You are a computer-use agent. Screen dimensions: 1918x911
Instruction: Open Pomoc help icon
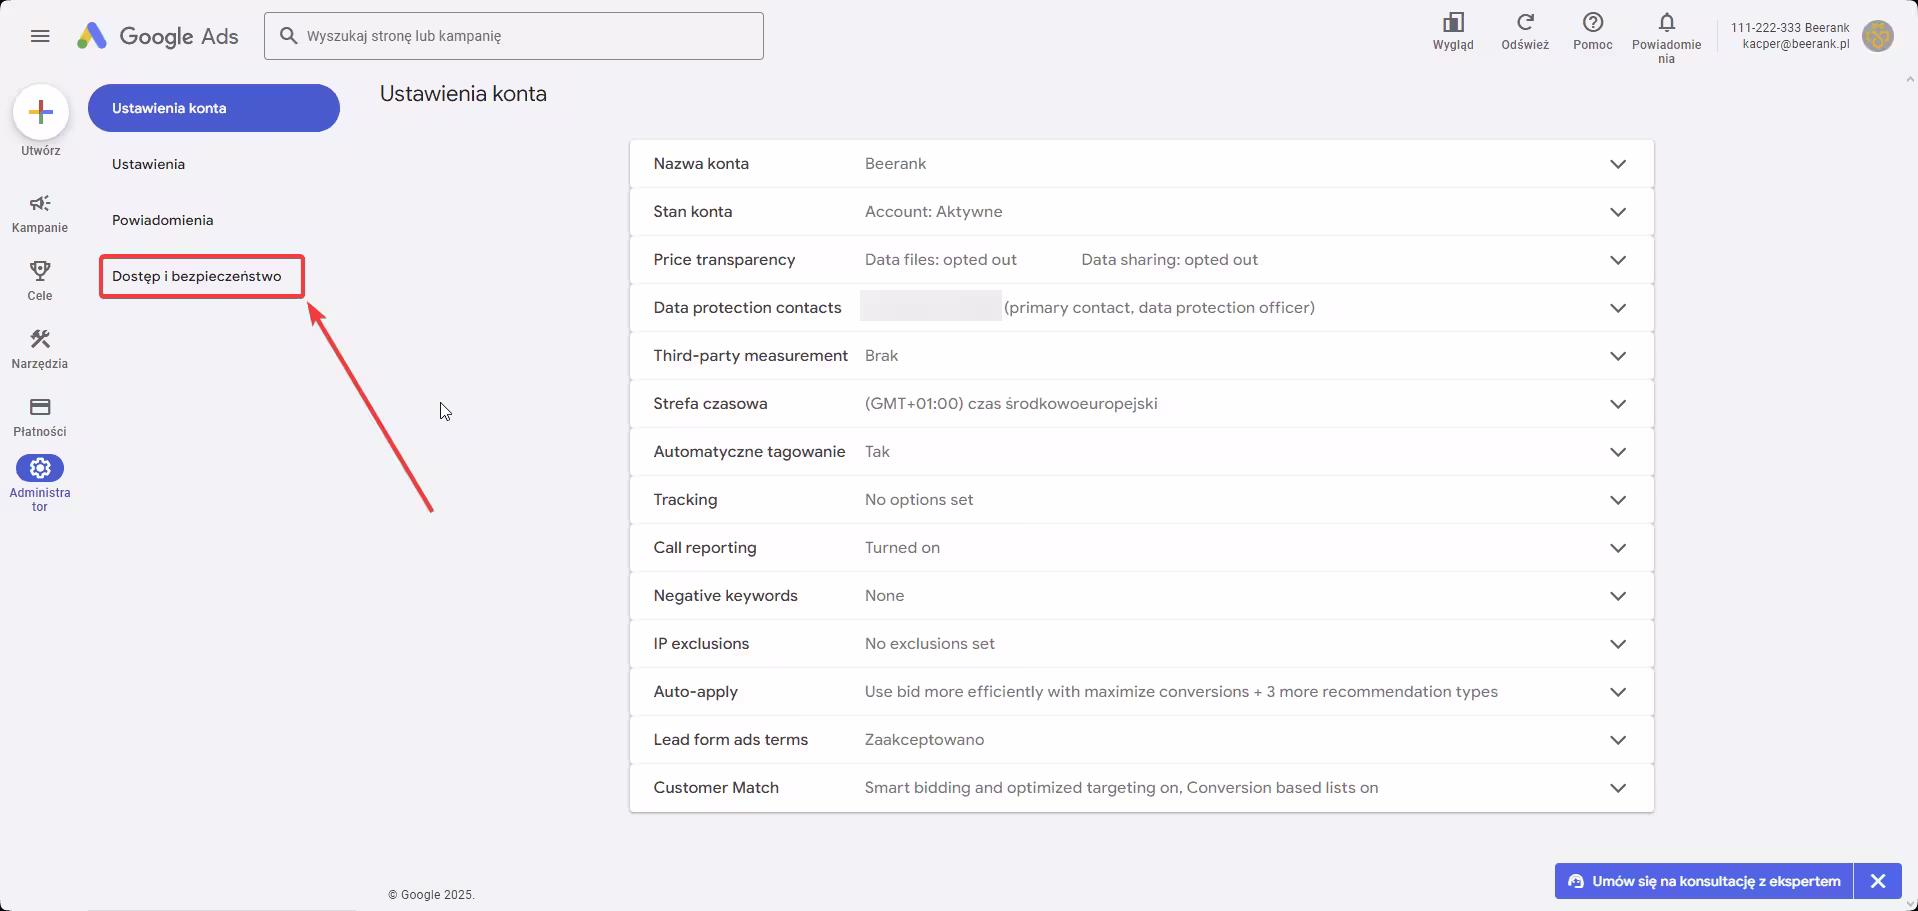tap(1593, 23)
